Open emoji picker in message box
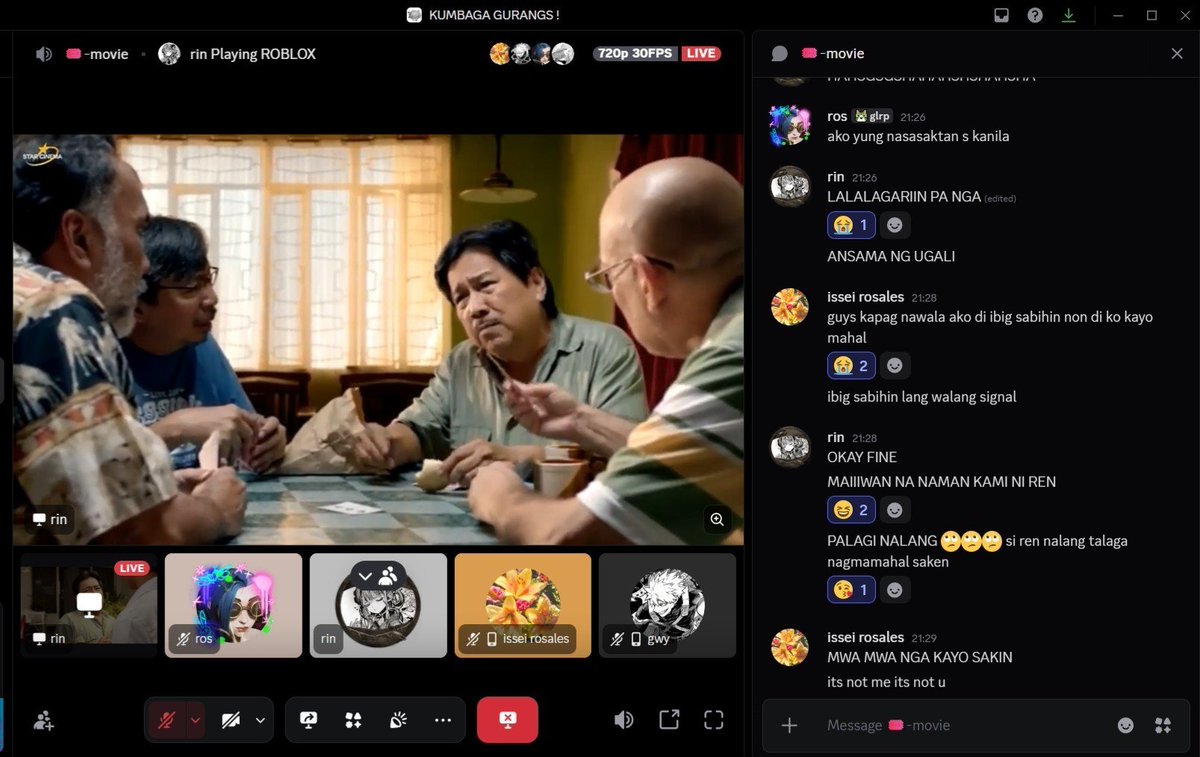1200x757 pixels. click(x=1126, y=725)
